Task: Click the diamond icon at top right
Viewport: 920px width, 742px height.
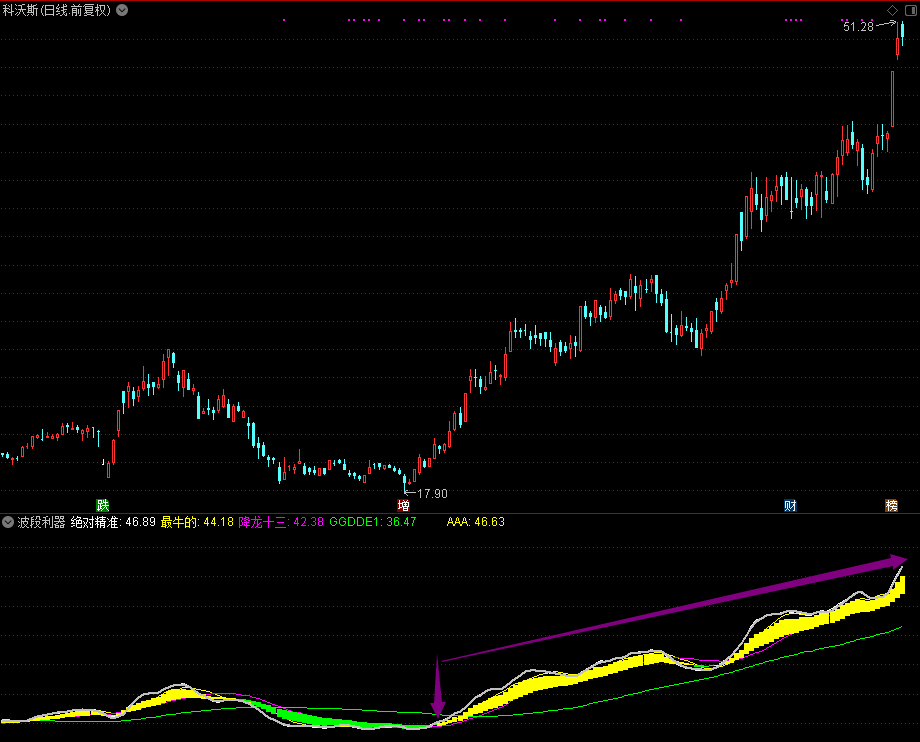Action: [x=892, y=11]
